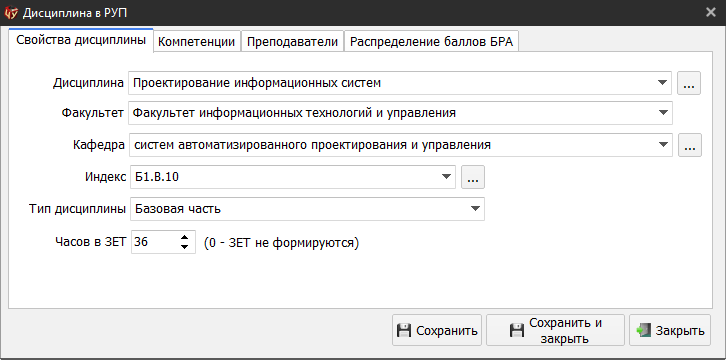Click the application logo in title bar
The width and height of the screenshot is (726, 360).
(x=11, y=12)
